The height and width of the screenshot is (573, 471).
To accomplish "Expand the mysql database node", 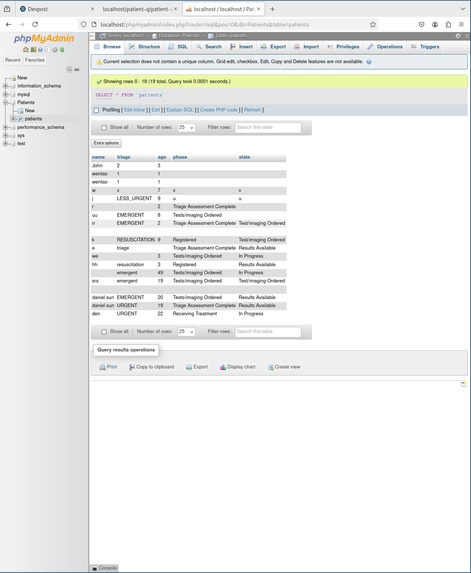I will (5, 94).
